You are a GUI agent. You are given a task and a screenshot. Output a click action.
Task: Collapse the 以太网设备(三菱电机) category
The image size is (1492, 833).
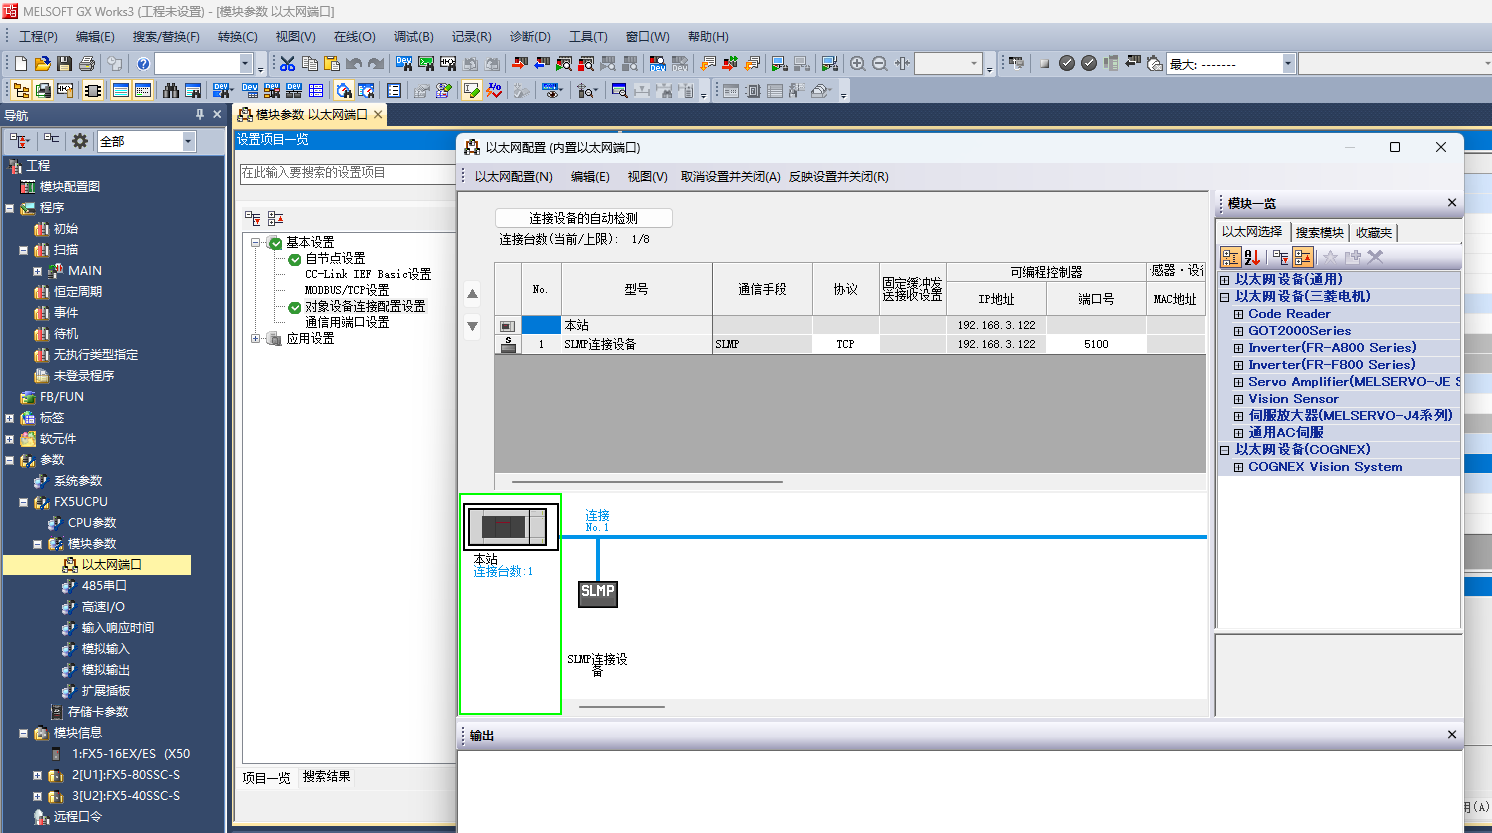[1224, 297]
